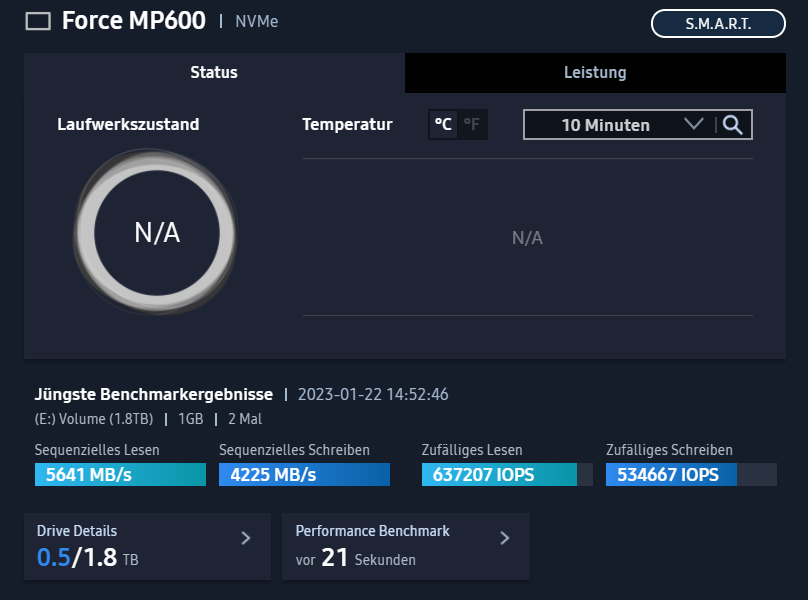Click the Zufälliges Schreiben label
Screen dimensions: 808x600
coord(669,450)
